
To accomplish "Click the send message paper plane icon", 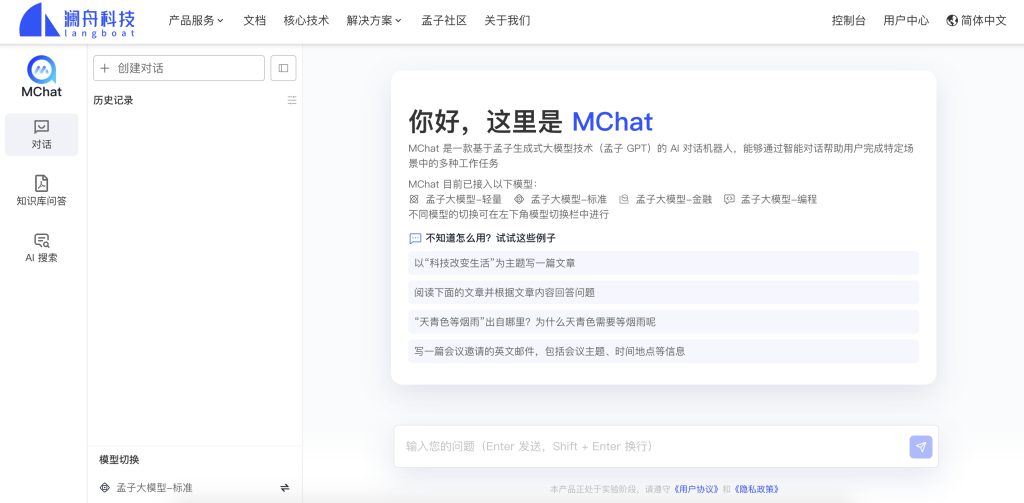I will point(921,447).
